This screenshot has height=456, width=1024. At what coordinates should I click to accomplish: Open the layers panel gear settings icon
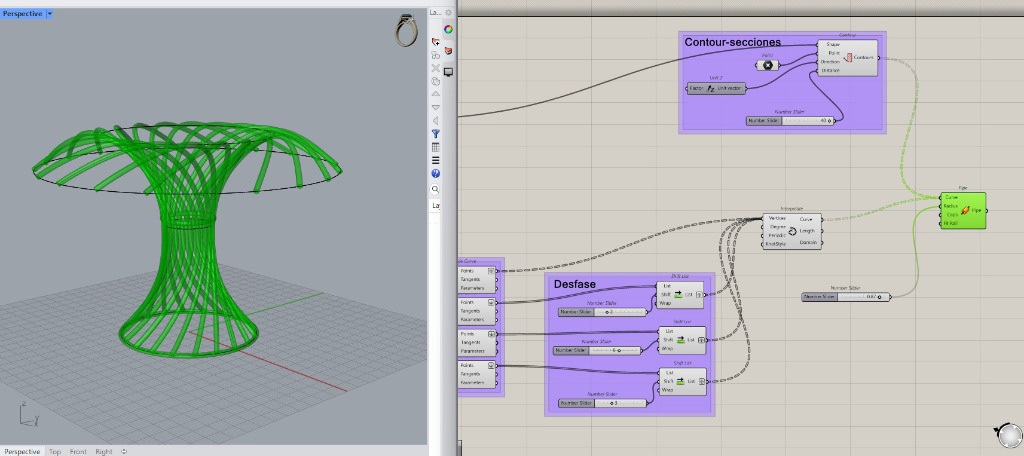tap(449, 13)
